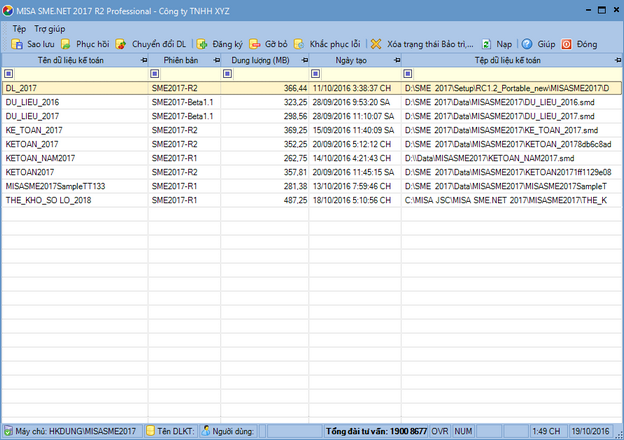This screenshot has height=440, width=624.
Task: Select the KETOAN_2017 row
Action: point(312,144)
